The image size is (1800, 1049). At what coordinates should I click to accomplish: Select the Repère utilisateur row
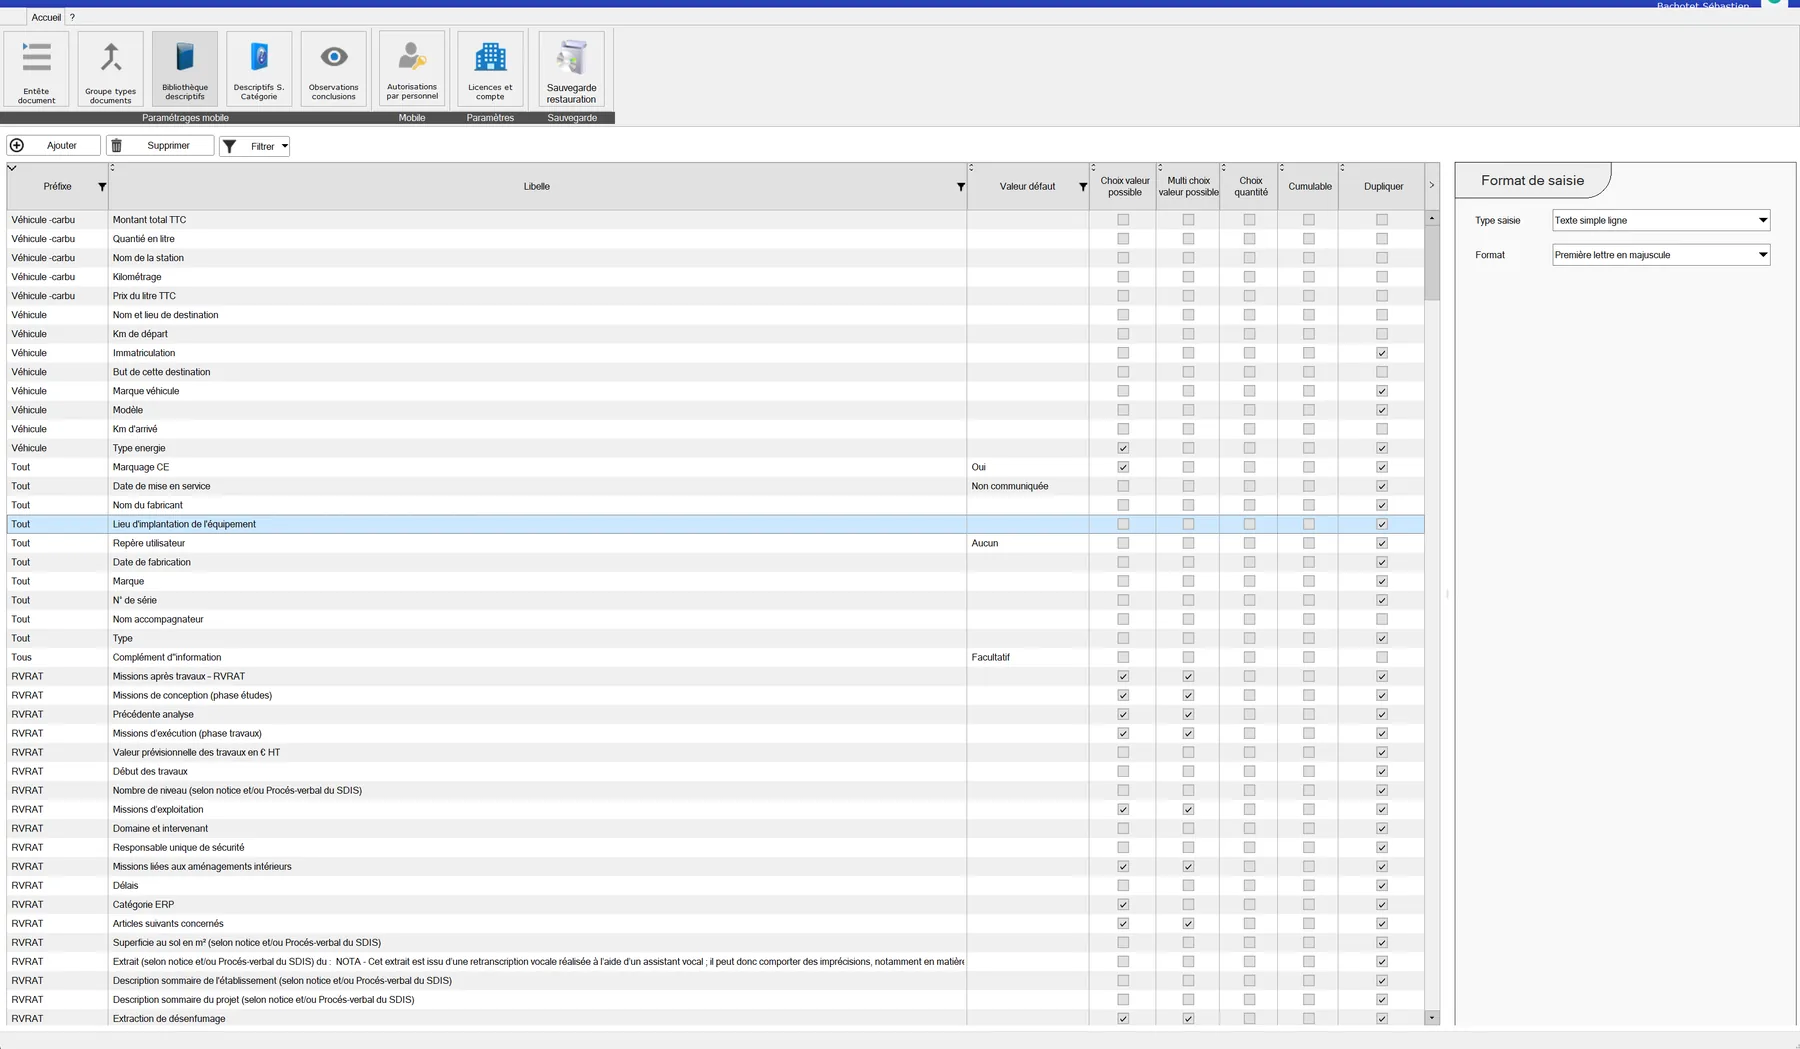point(716,543)
